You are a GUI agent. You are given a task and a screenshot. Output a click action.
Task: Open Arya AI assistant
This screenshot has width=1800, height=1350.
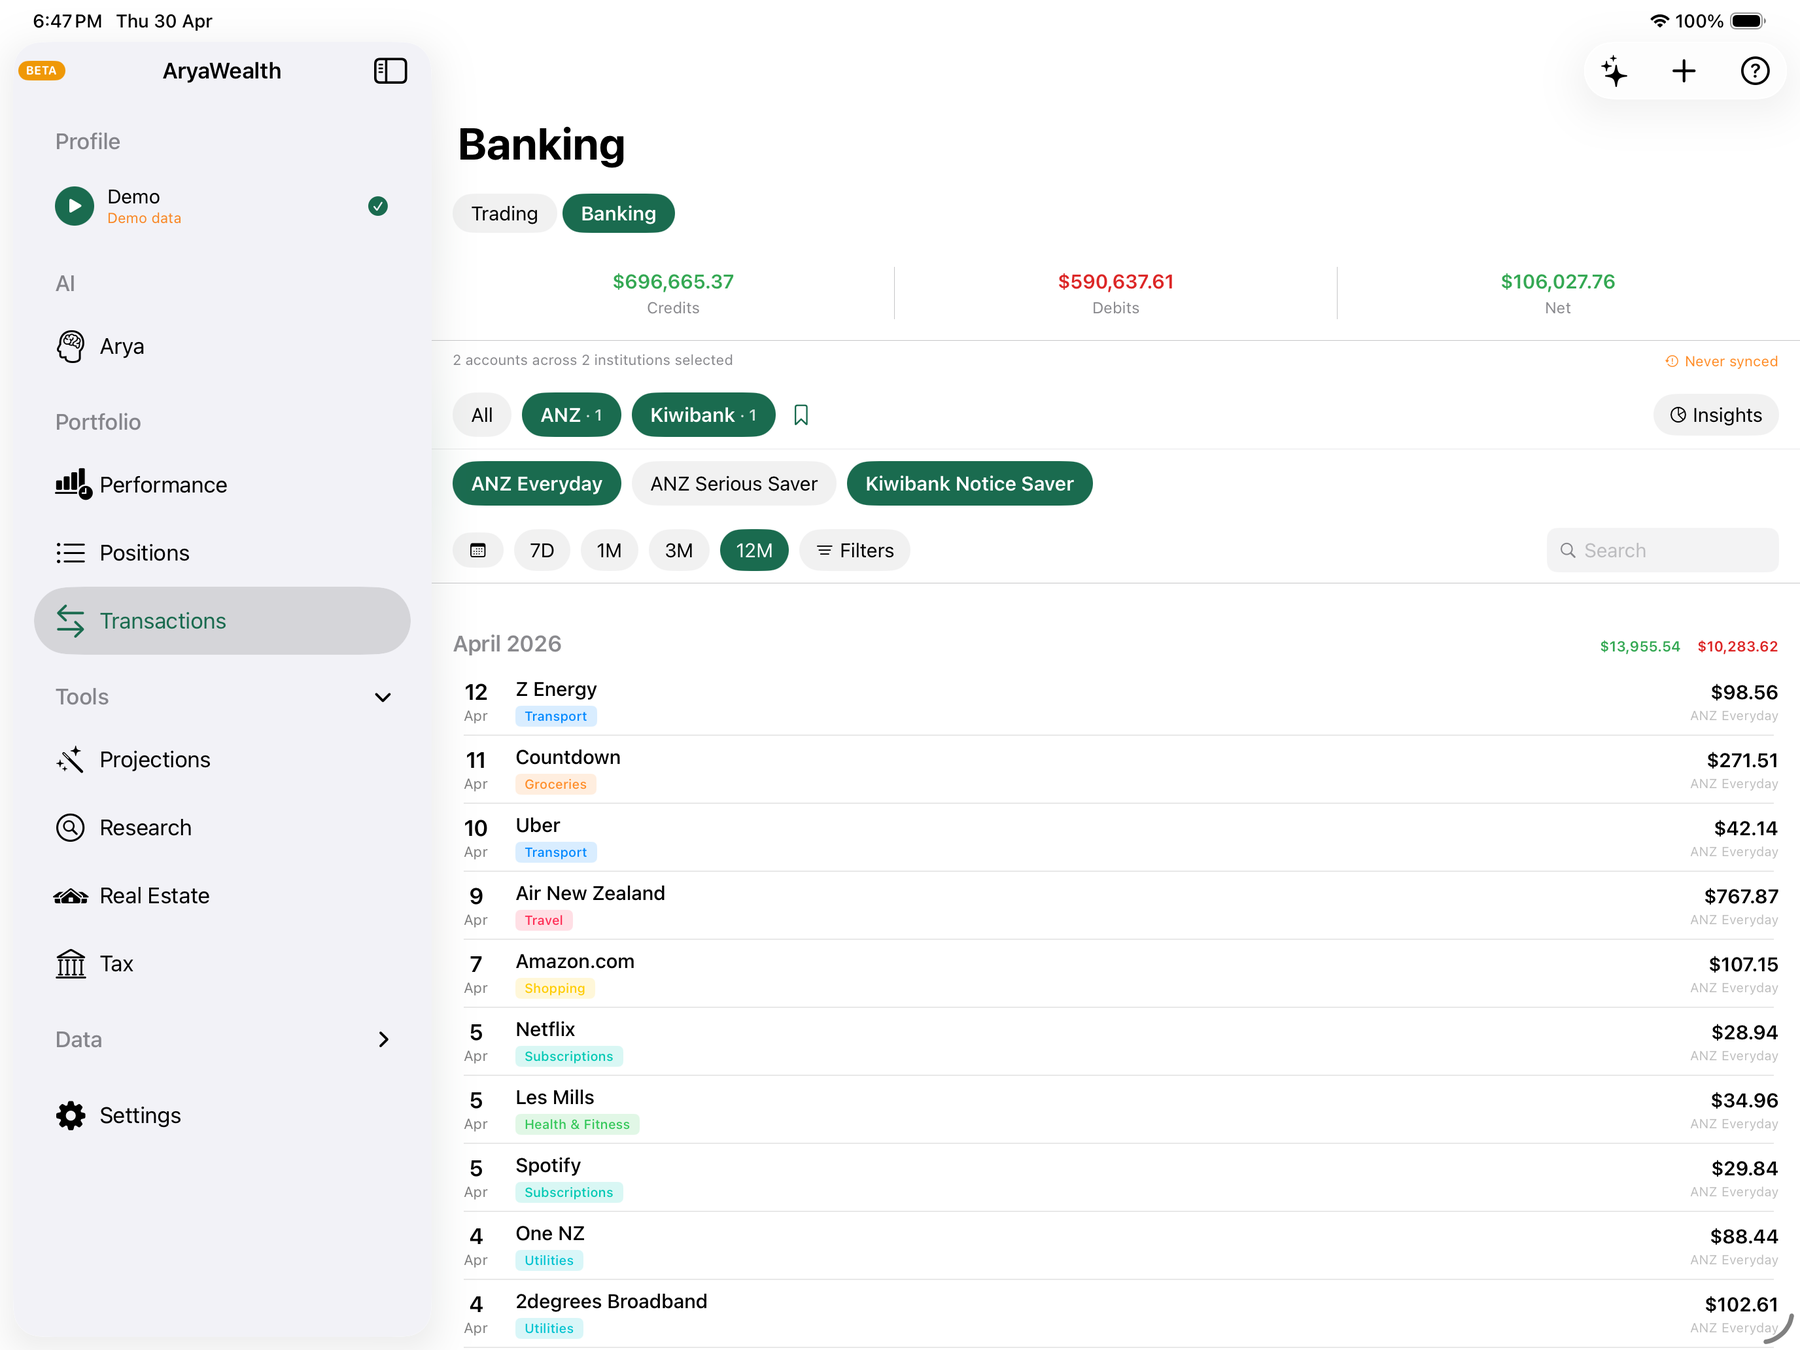(x=222, y=347)
